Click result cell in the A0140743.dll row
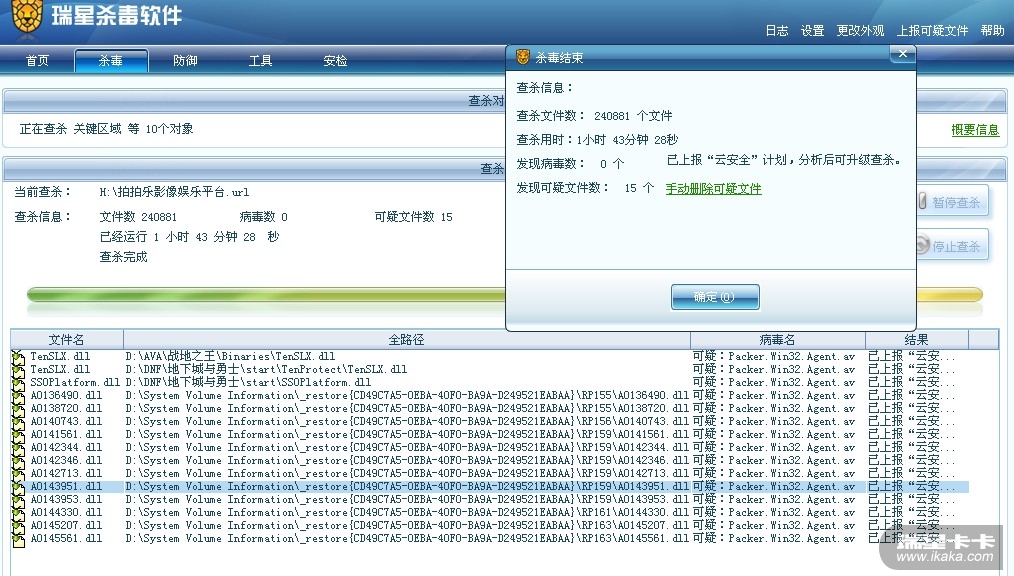Image resolution: width=1014 pixels, height=576 pixels. (x=911, y=421)
